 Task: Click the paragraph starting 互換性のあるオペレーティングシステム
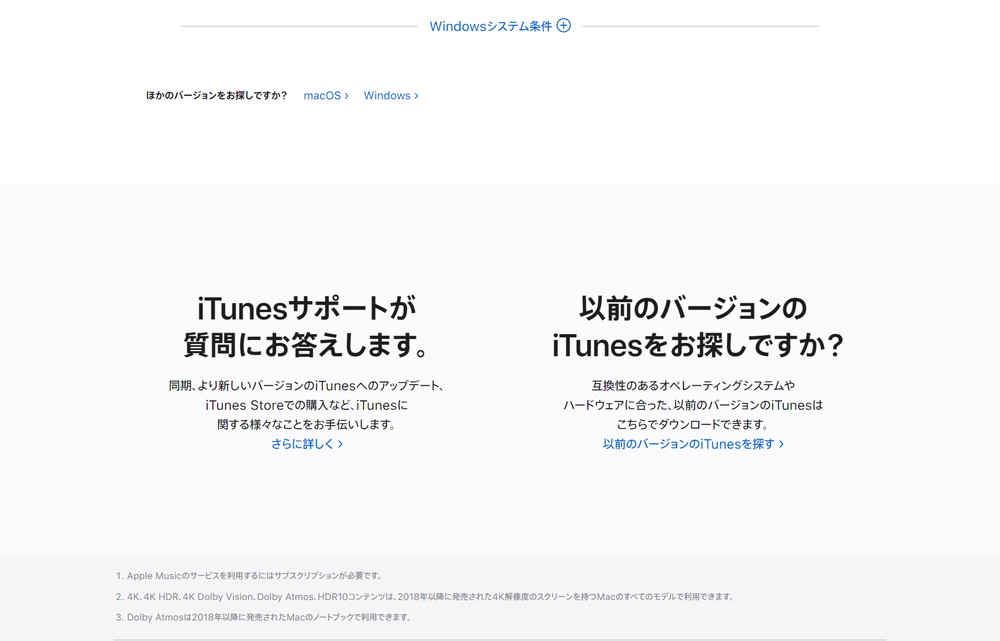click(693, 405)
